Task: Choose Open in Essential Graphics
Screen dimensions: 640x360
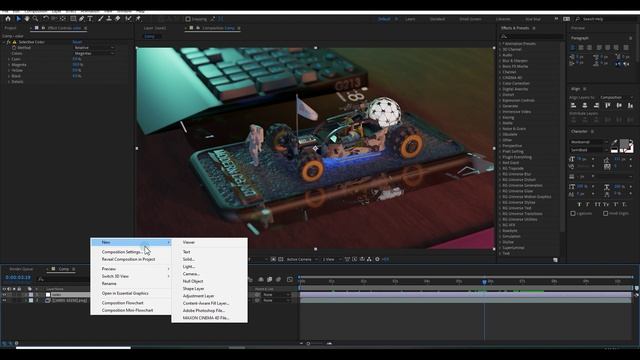Action: [125, 293]
